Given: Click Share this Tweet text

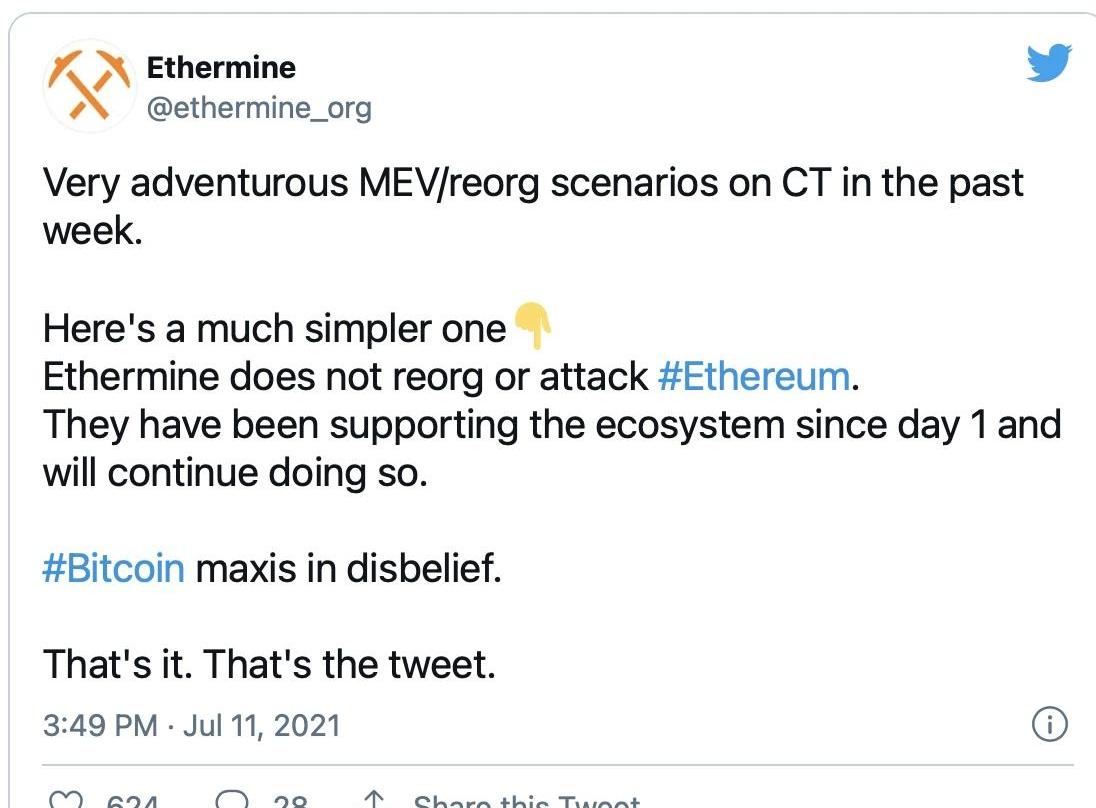Looking at the screenshot, I should (x=526, y=800).
